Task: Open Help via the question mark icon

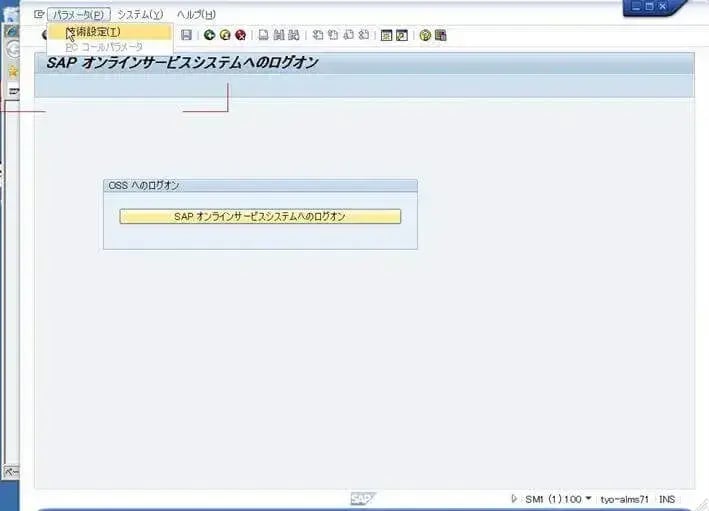Action: pos(425,35)
